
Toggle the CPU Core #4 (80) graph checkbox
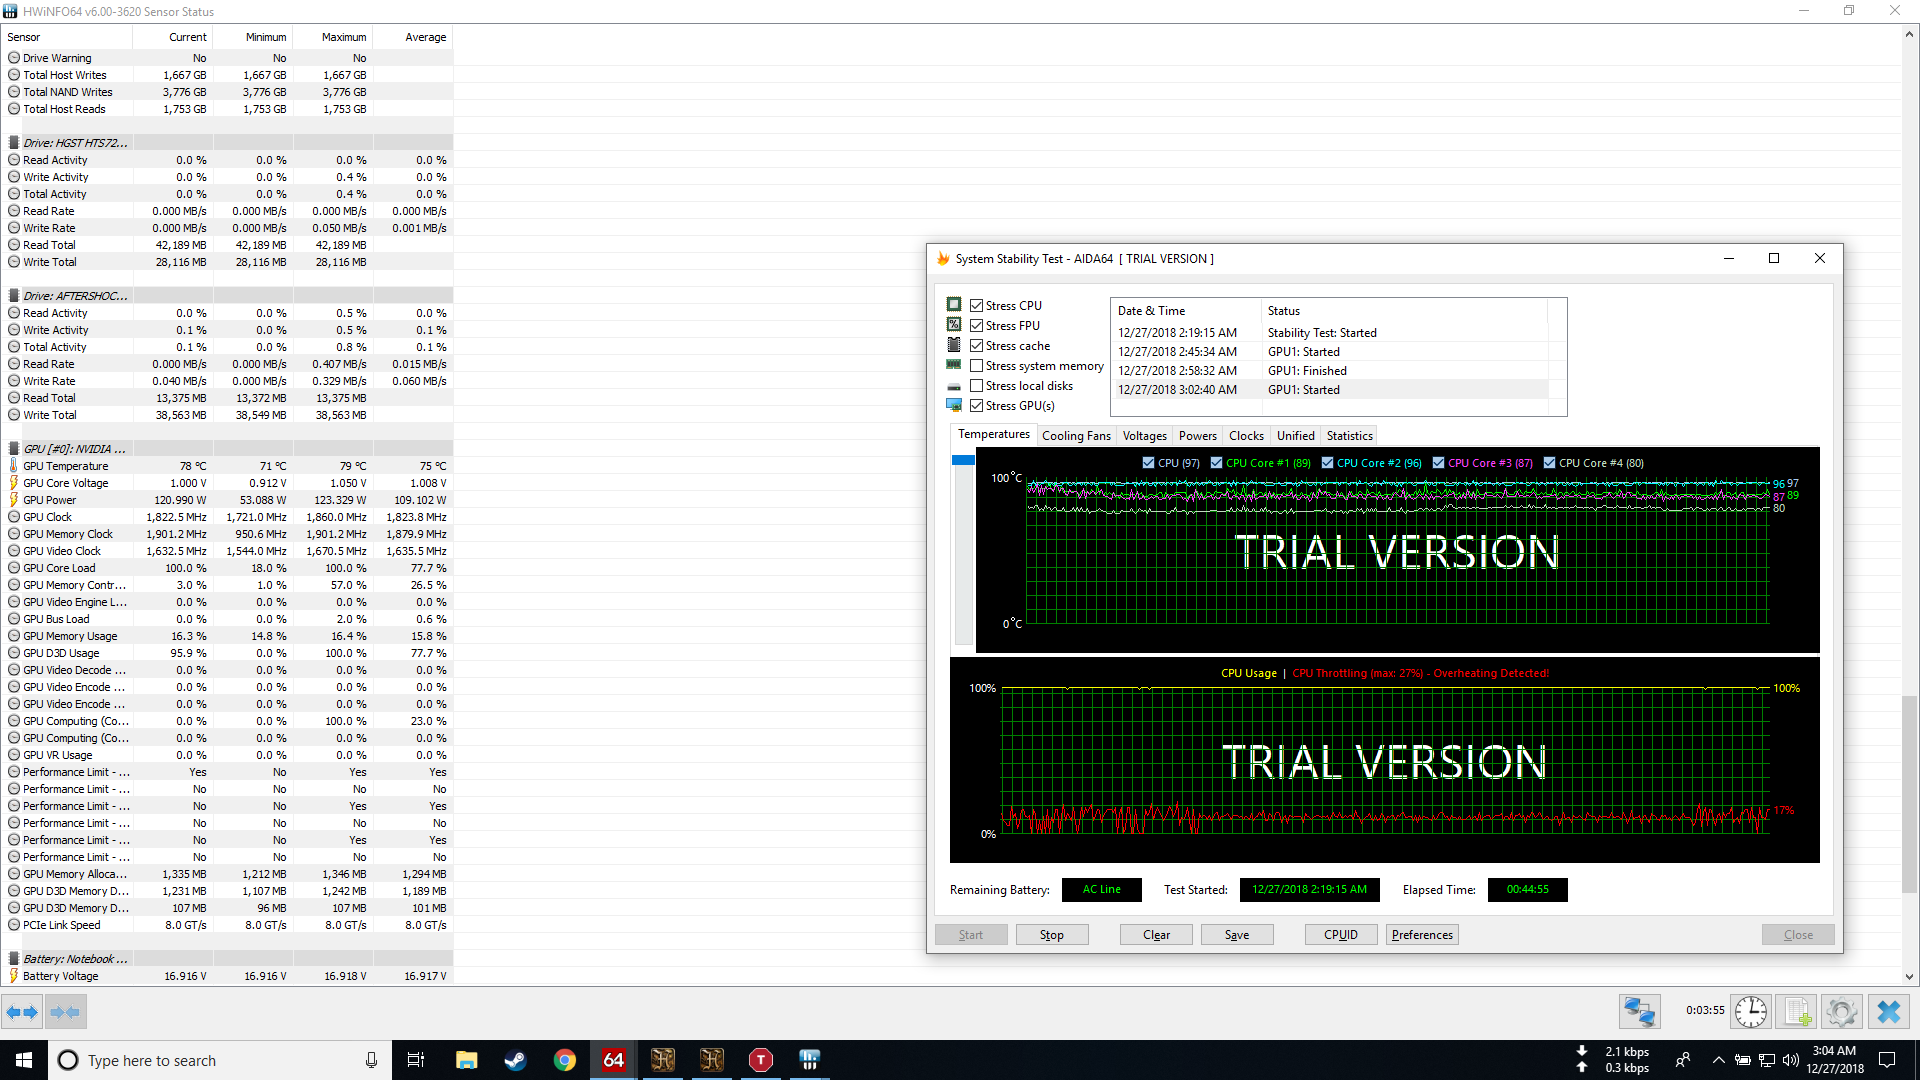1549,463
